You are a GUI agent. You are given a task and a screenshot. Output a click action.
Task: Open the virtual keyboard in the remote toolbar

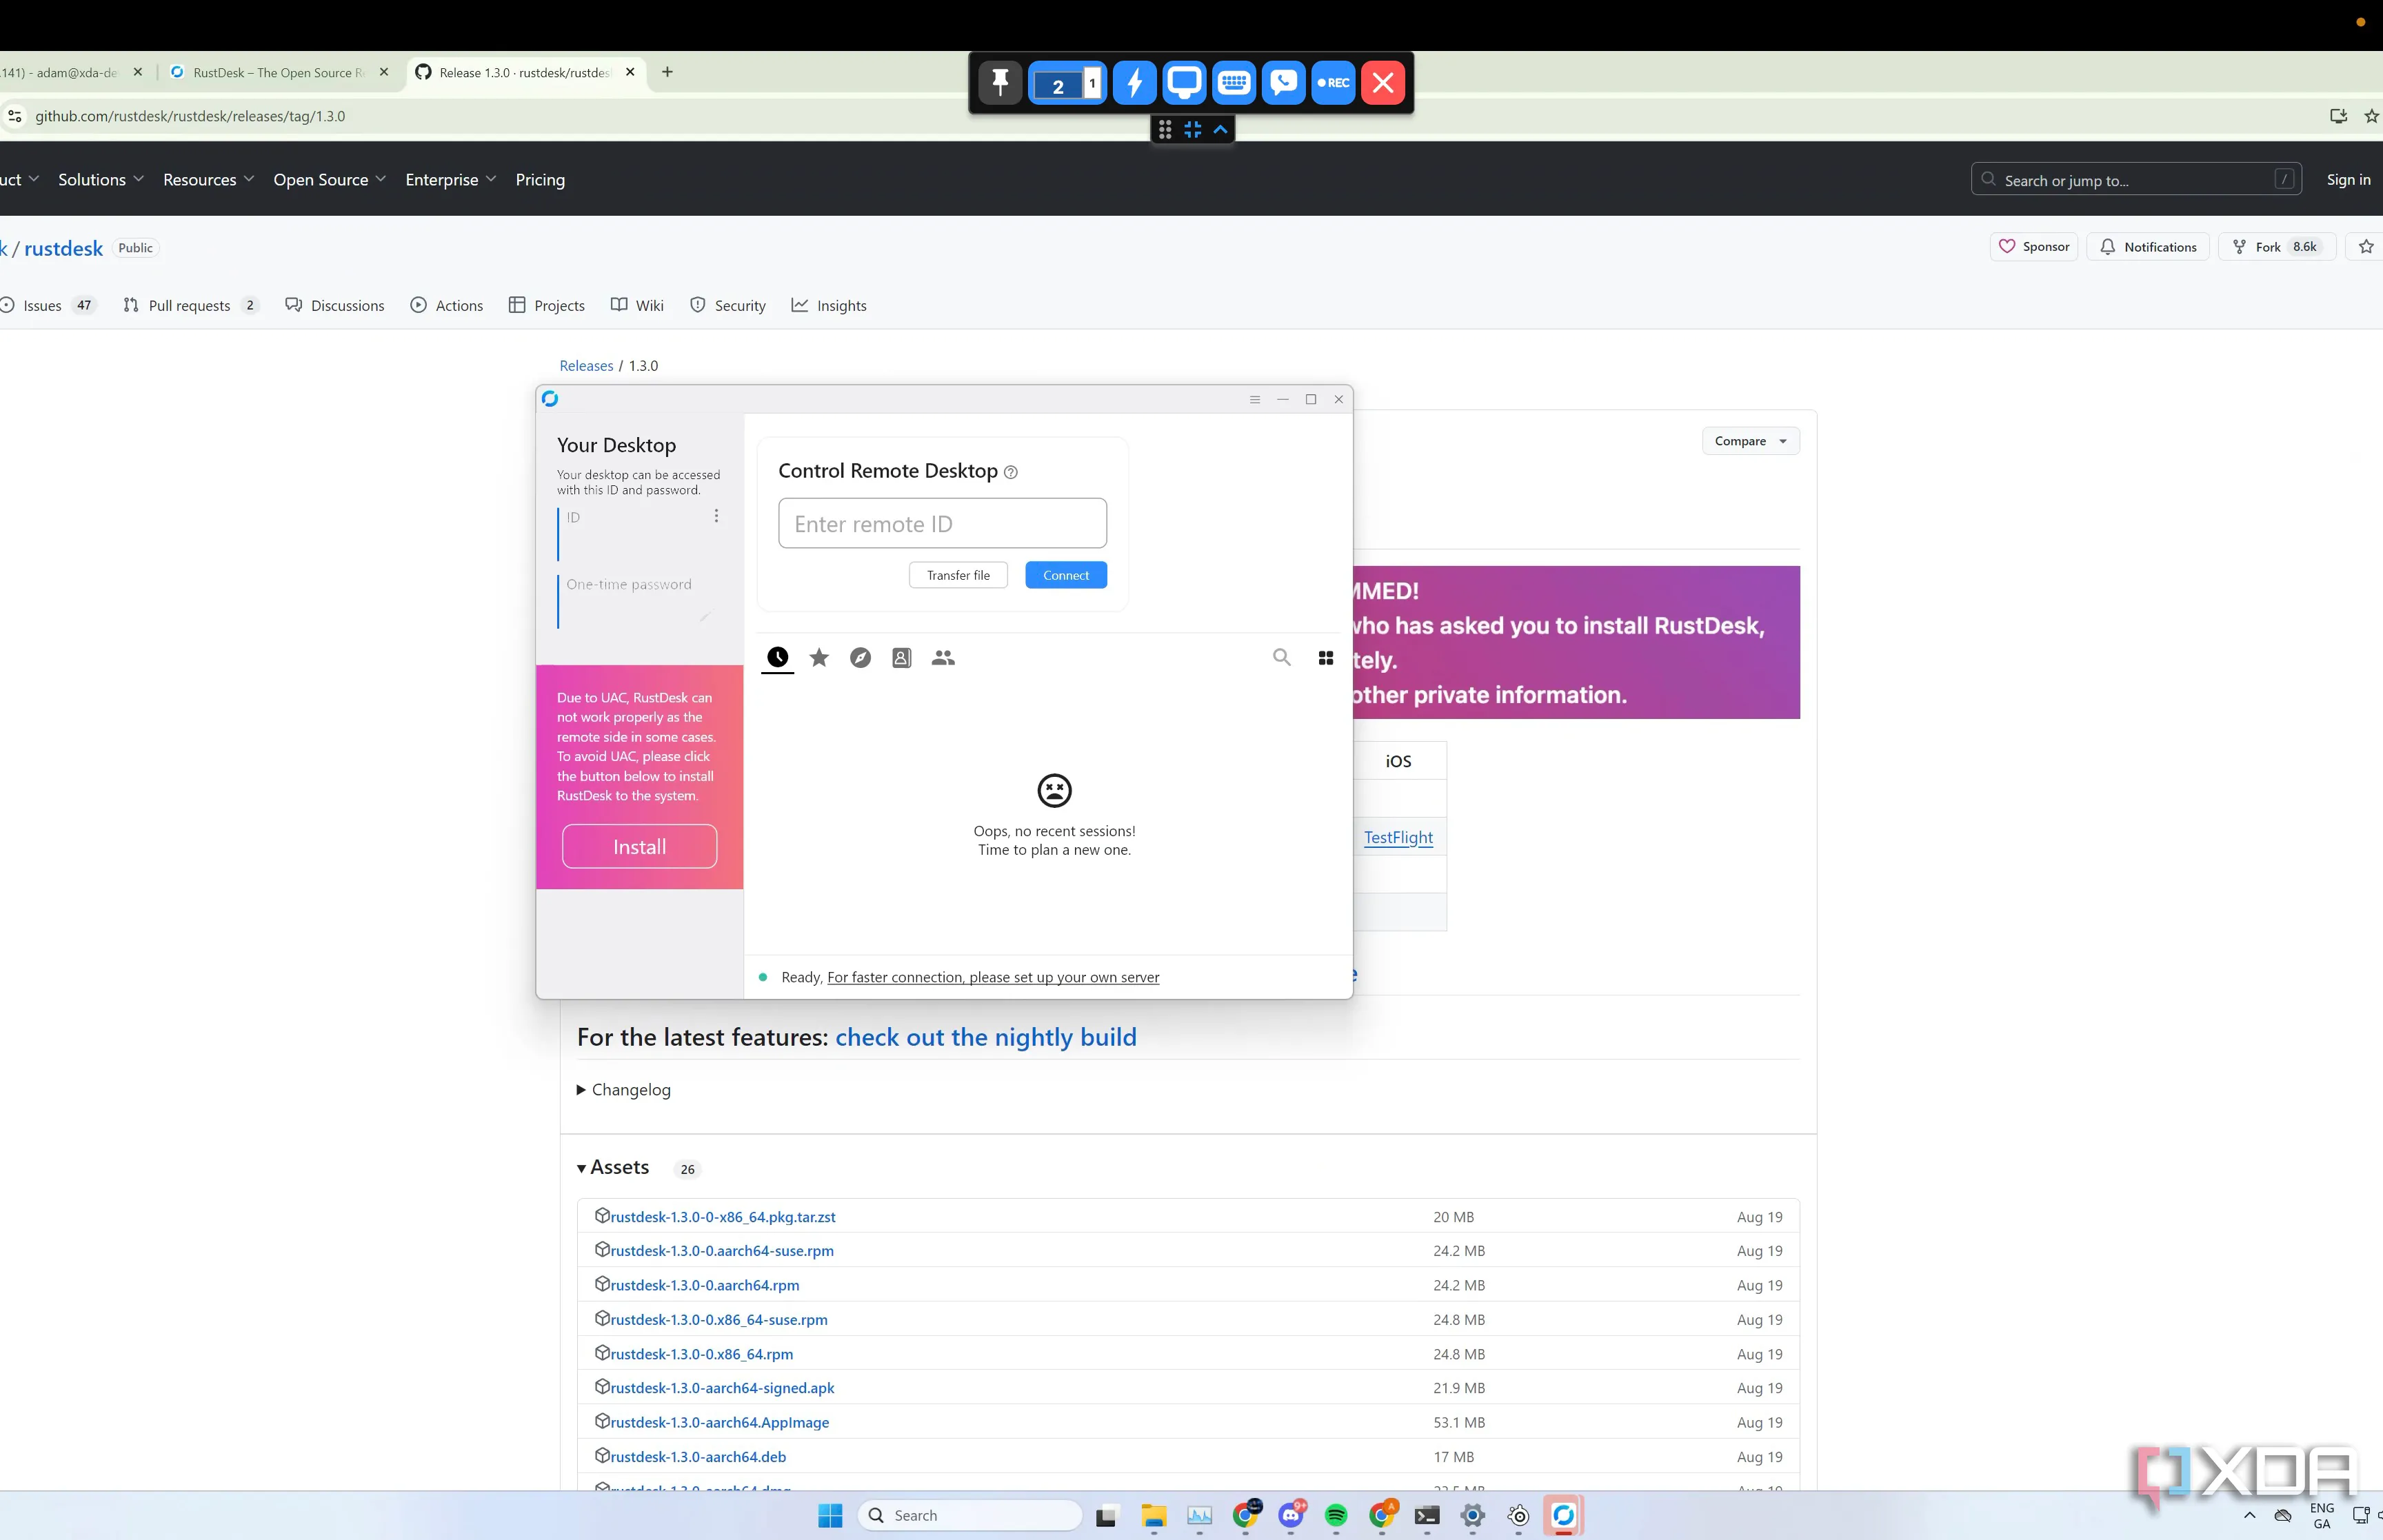pos(1233,83)
